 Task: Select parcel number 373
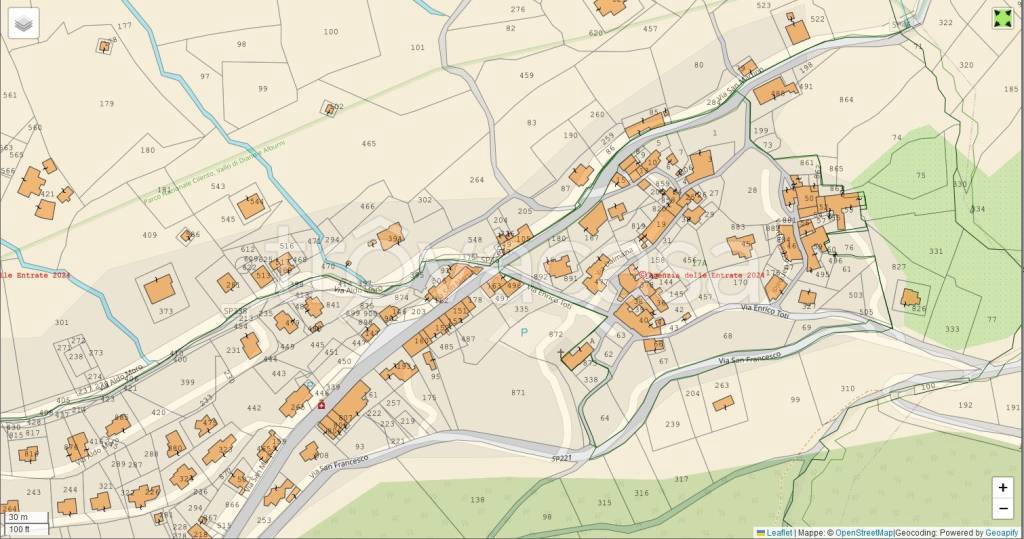(x=166, y=312)
